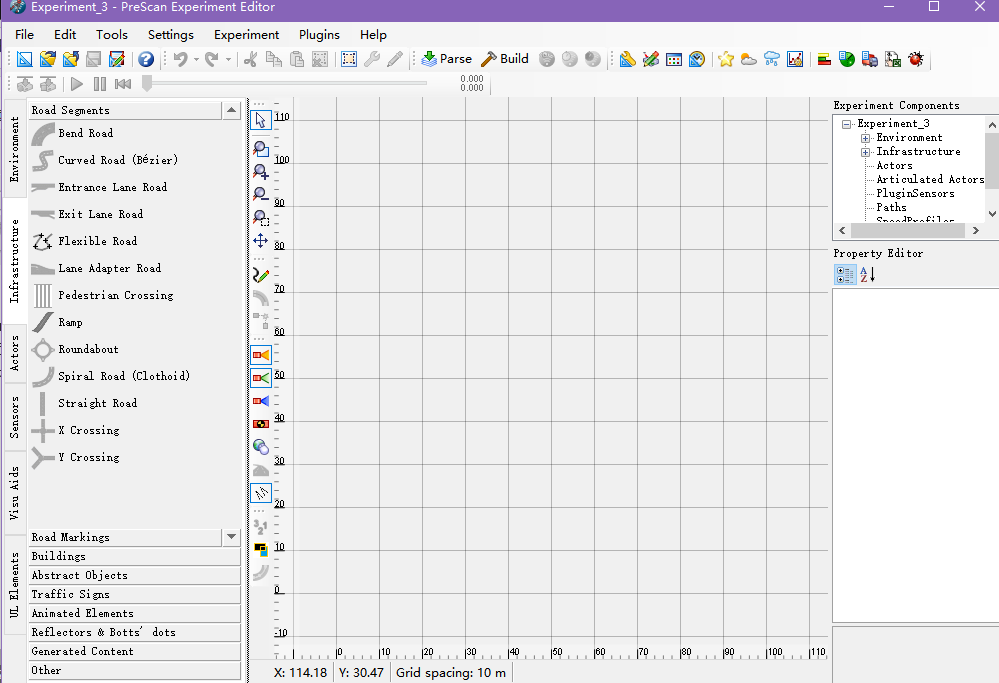Switch to the Actors side tab
Image resolution: width=999 pixels, height=683 pixels.
[15, 354]
